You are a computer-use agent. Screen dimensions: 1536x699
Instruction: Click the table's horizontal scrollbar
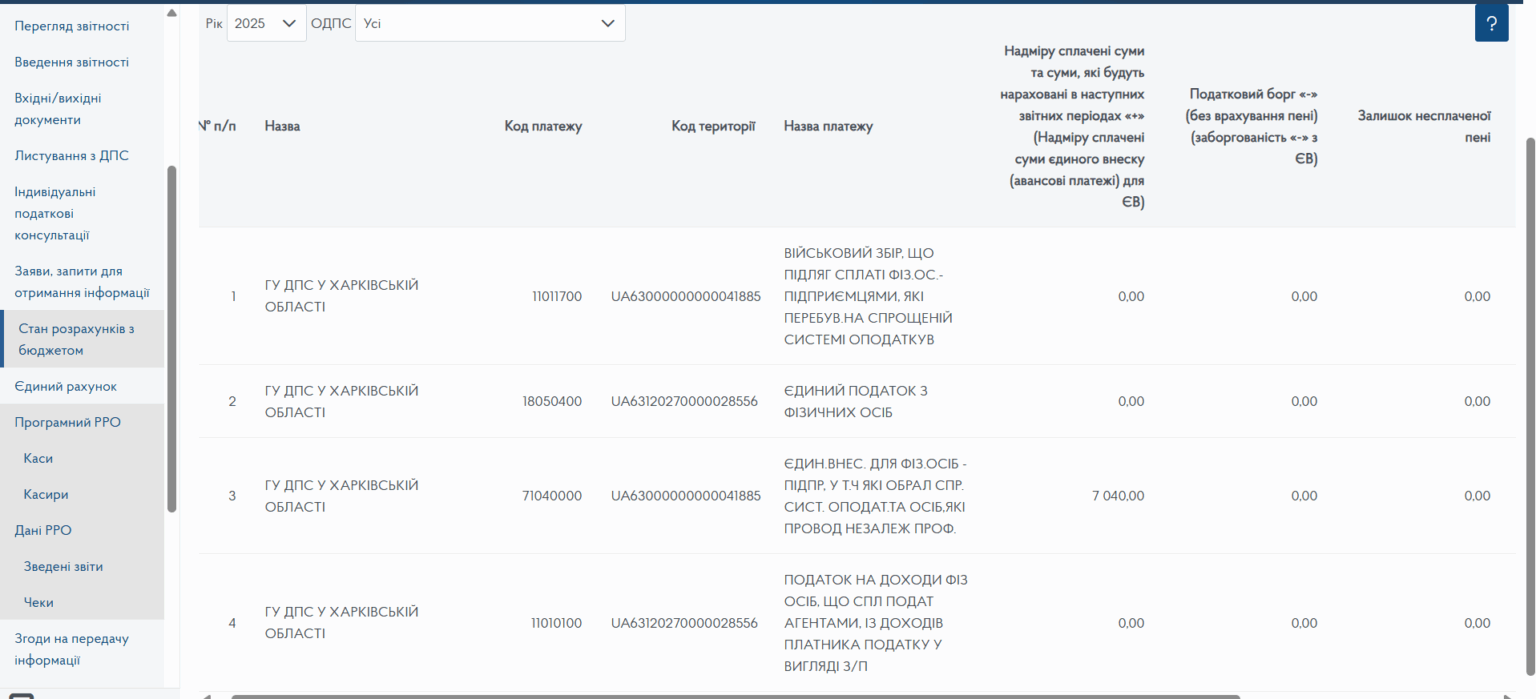tap(735, 695)
